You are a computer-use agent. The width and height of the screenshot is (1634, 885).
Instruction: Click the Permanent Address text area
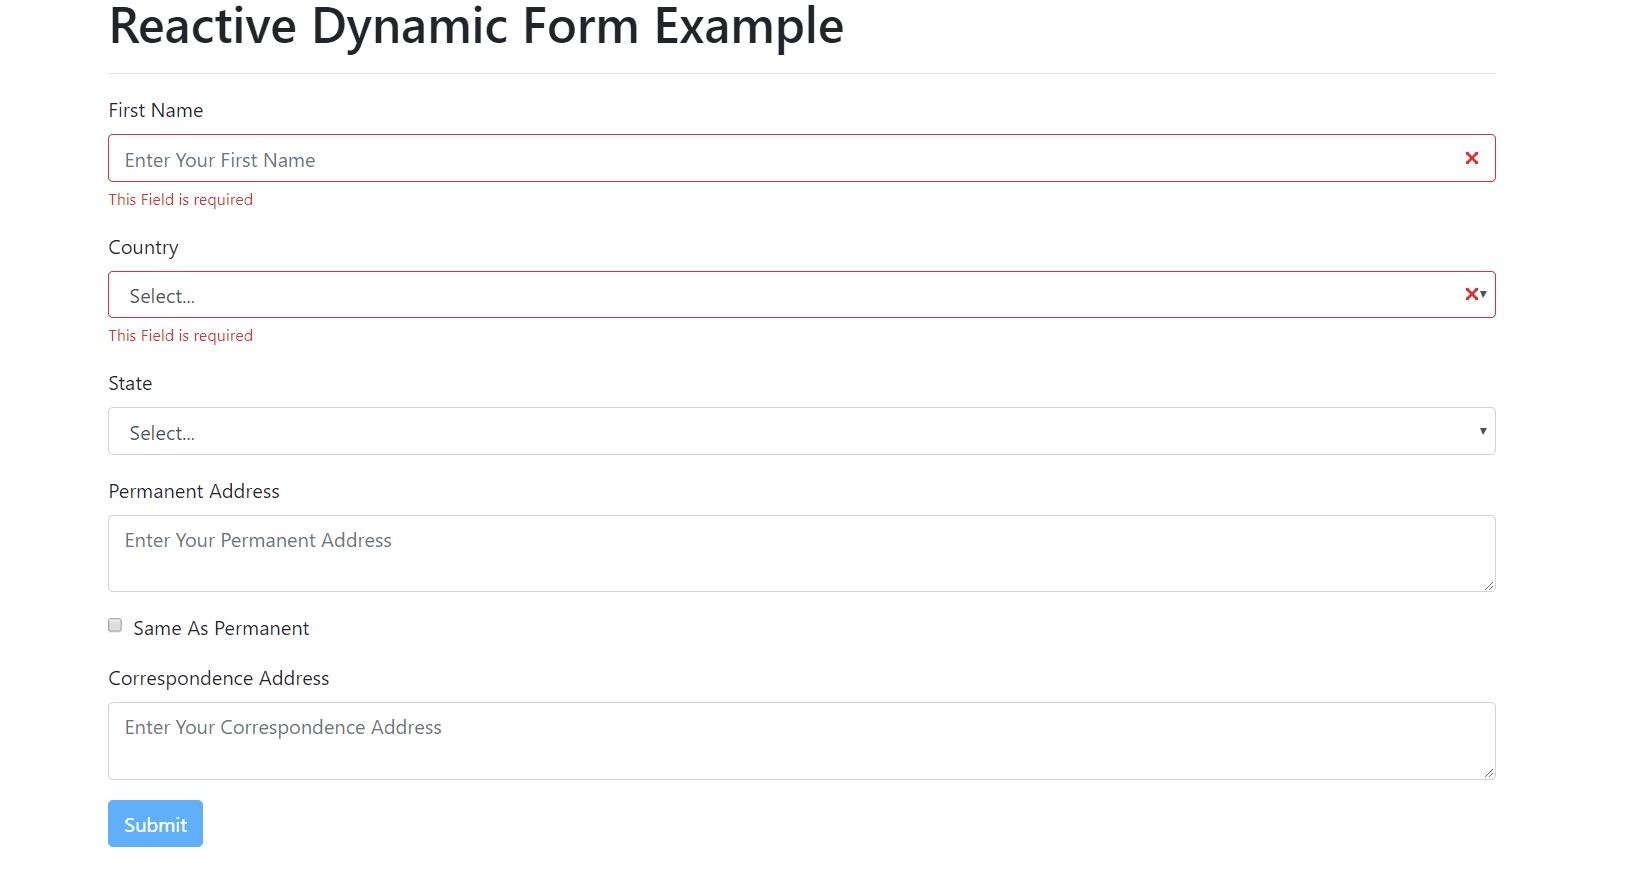coord(700,553)
